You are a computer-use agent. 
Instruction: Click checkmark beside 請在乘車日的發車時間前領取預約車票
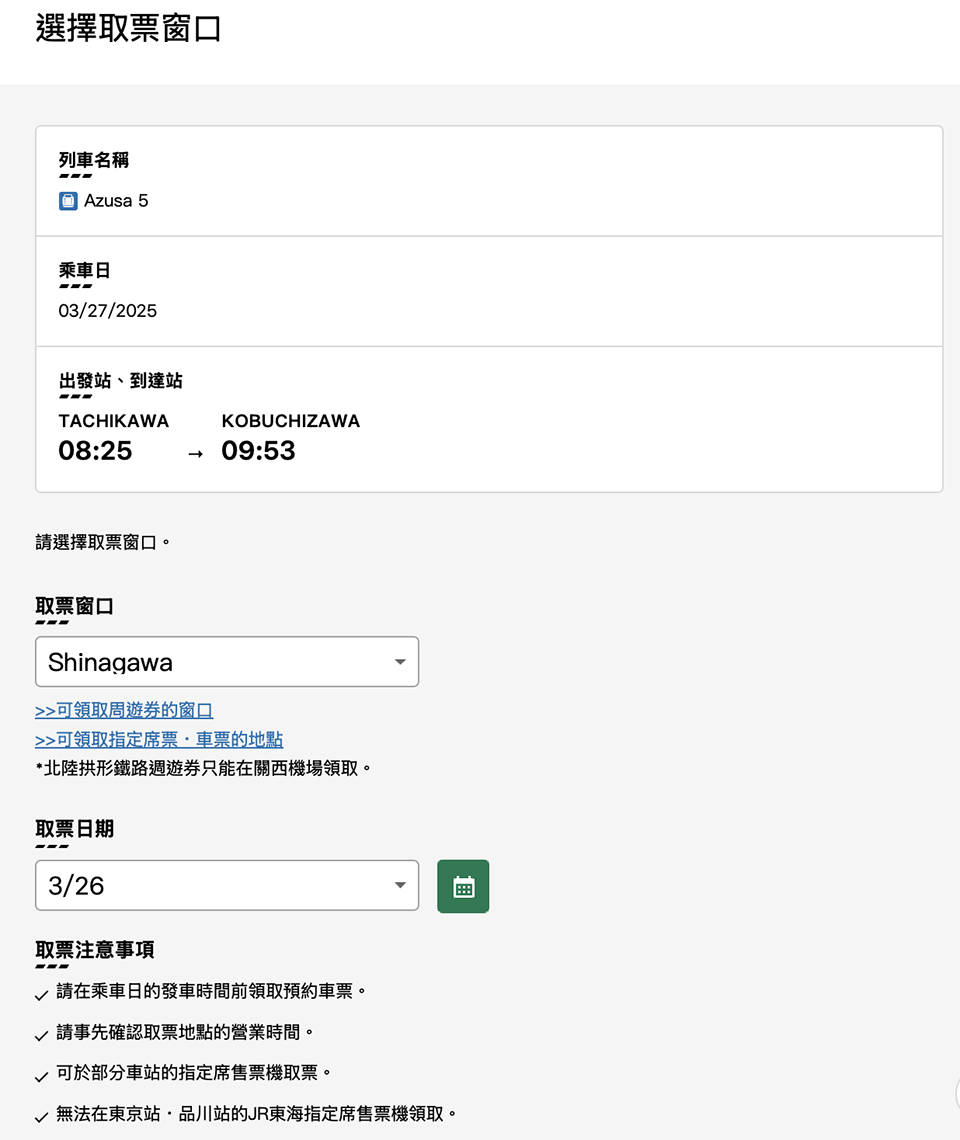[x=41, y=995]
